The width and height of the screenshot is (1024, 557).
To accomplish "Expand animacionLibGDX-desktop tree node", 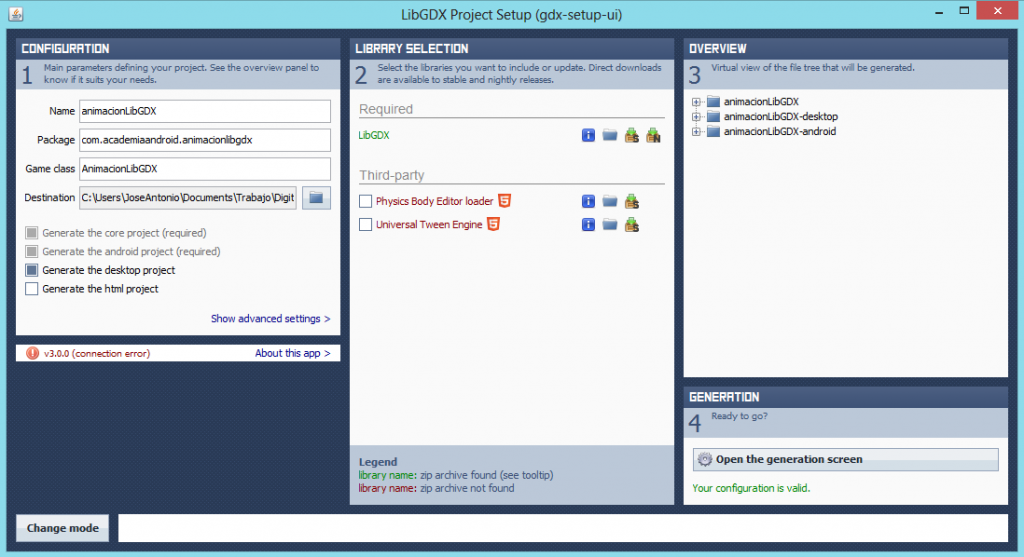I will point(696,117).
